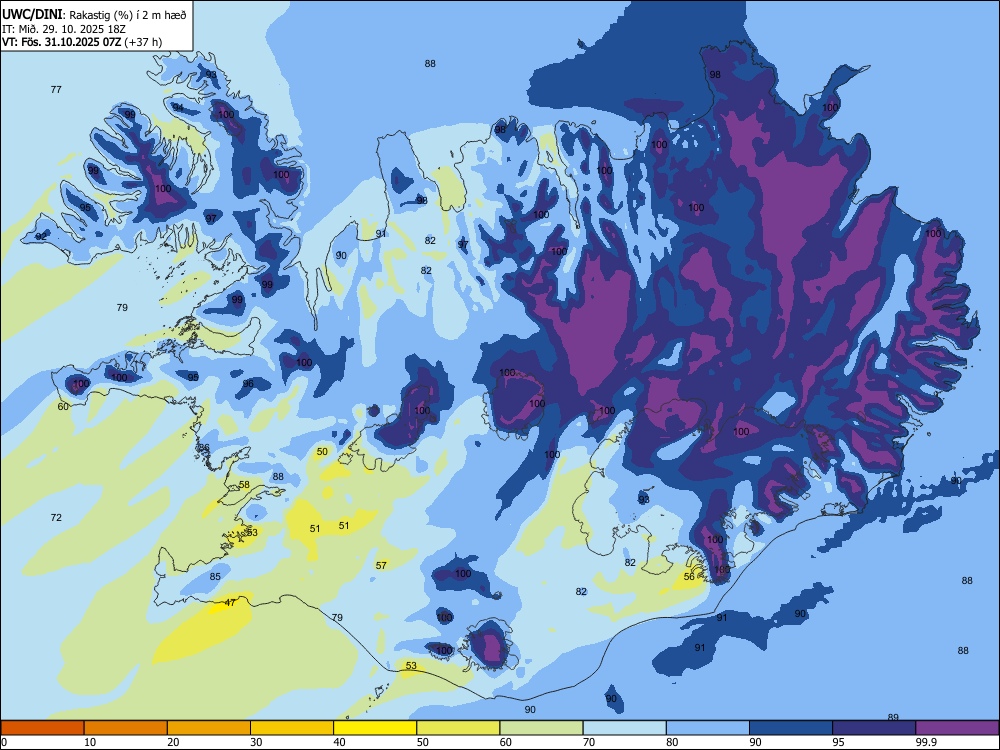Click the dark orange 0–10 legend swatch
Image resolution: width=1000 pixels, height=750 pixels.
(x=42, y=728)
